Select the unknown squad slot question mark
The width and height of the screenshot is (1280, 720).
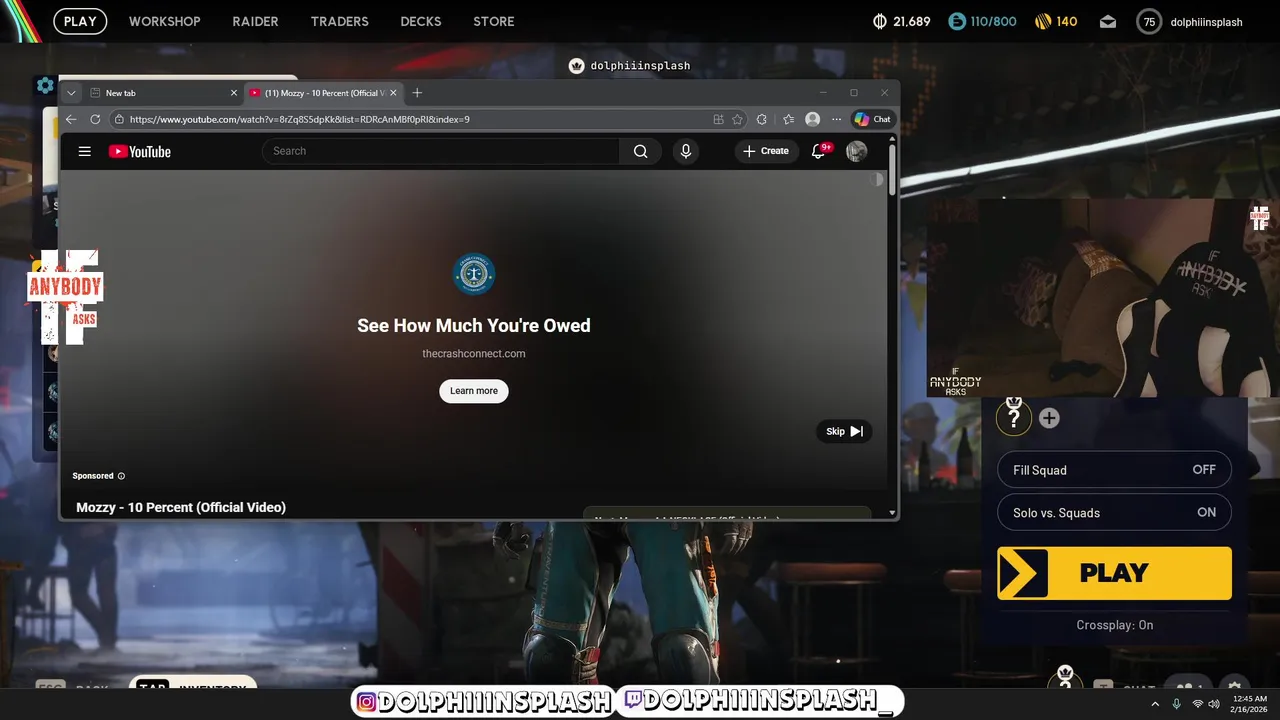[1014, 417]
